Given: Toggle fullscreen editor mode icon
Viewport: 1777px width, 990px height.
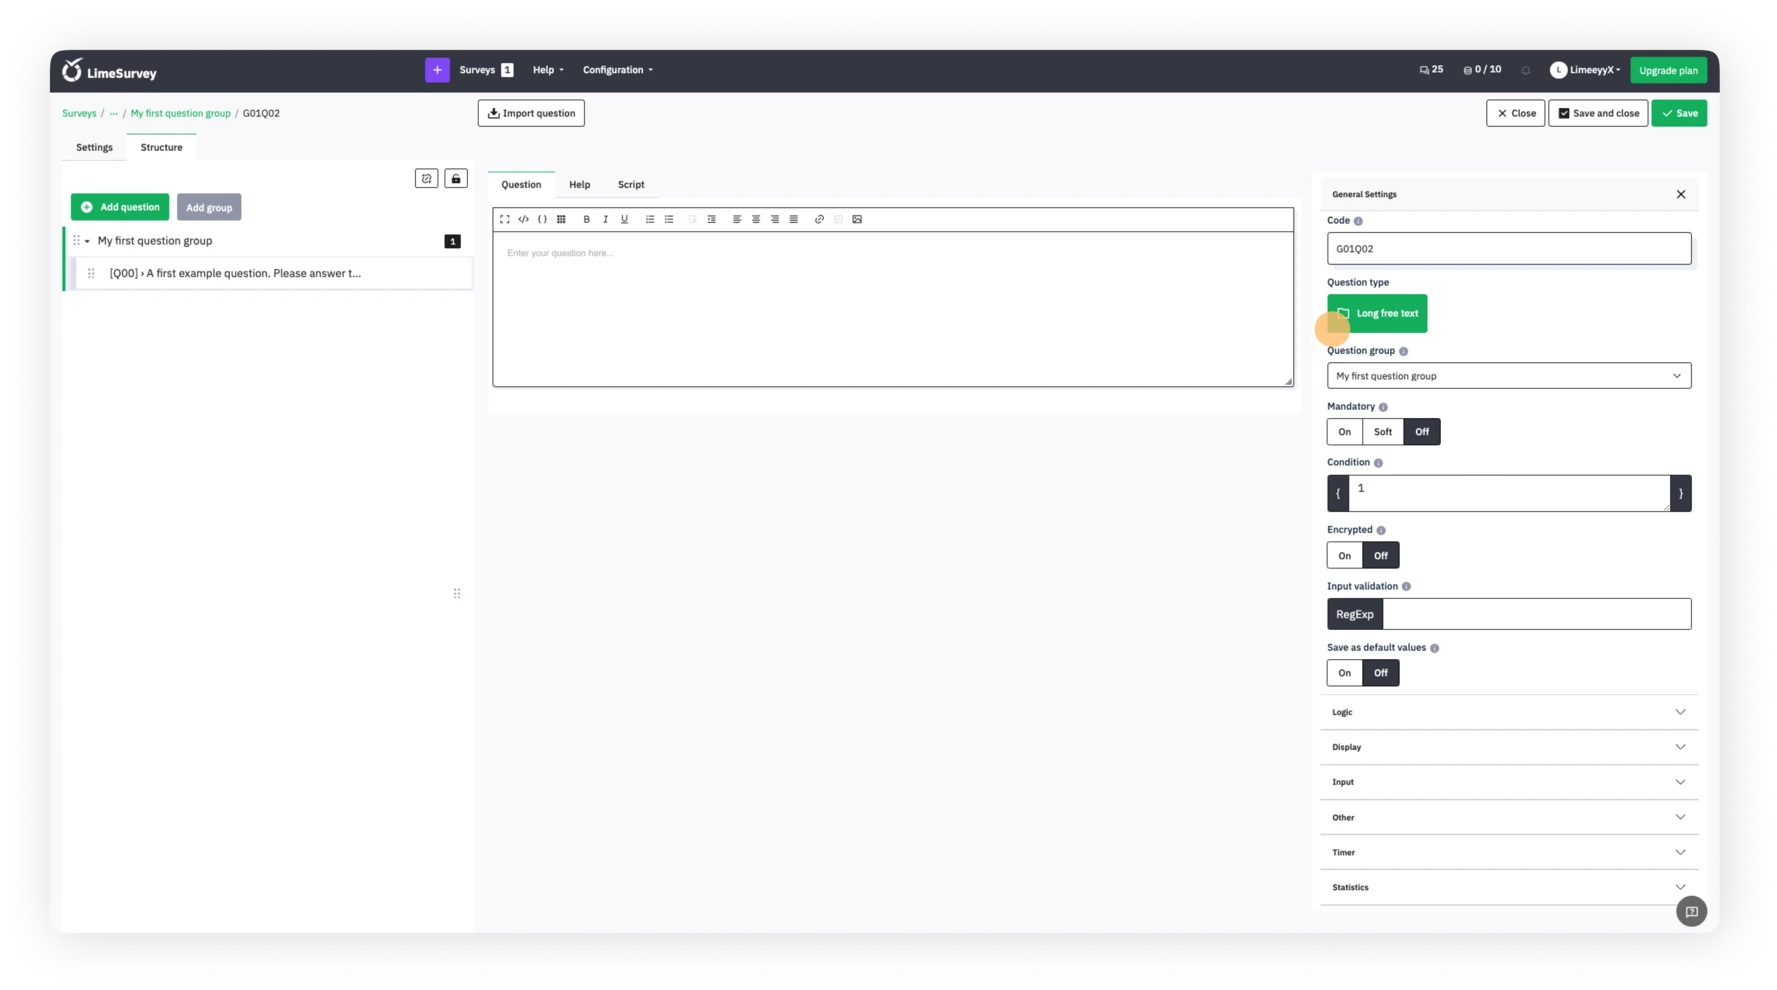Looking at the screenshot, I should click(504, 219).
